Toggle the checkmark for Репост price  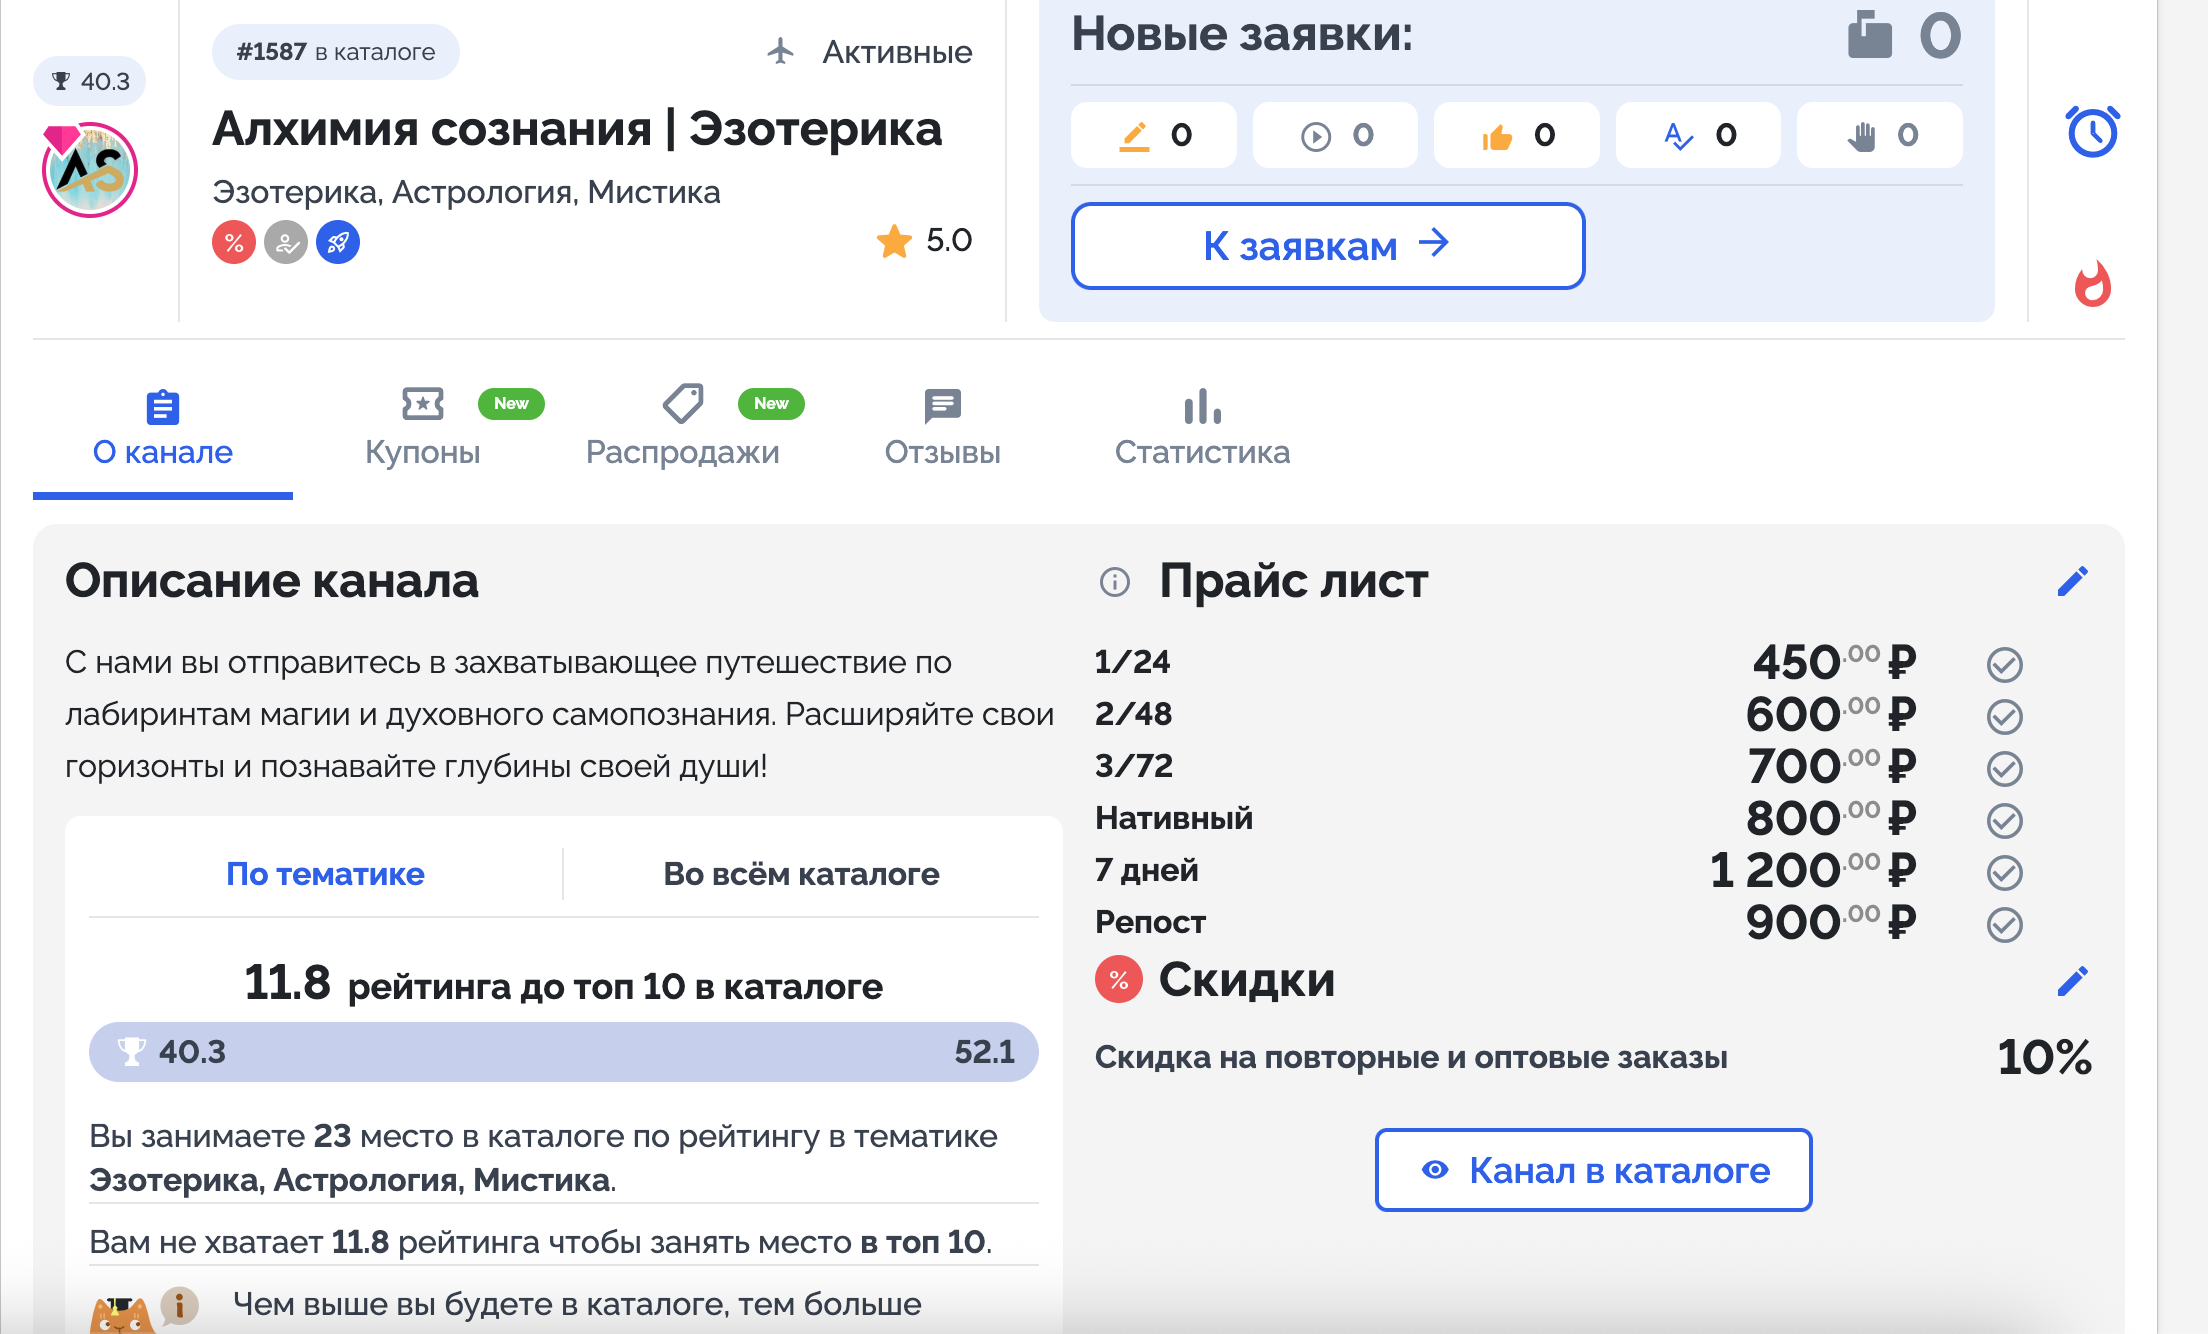(2004, 924)
